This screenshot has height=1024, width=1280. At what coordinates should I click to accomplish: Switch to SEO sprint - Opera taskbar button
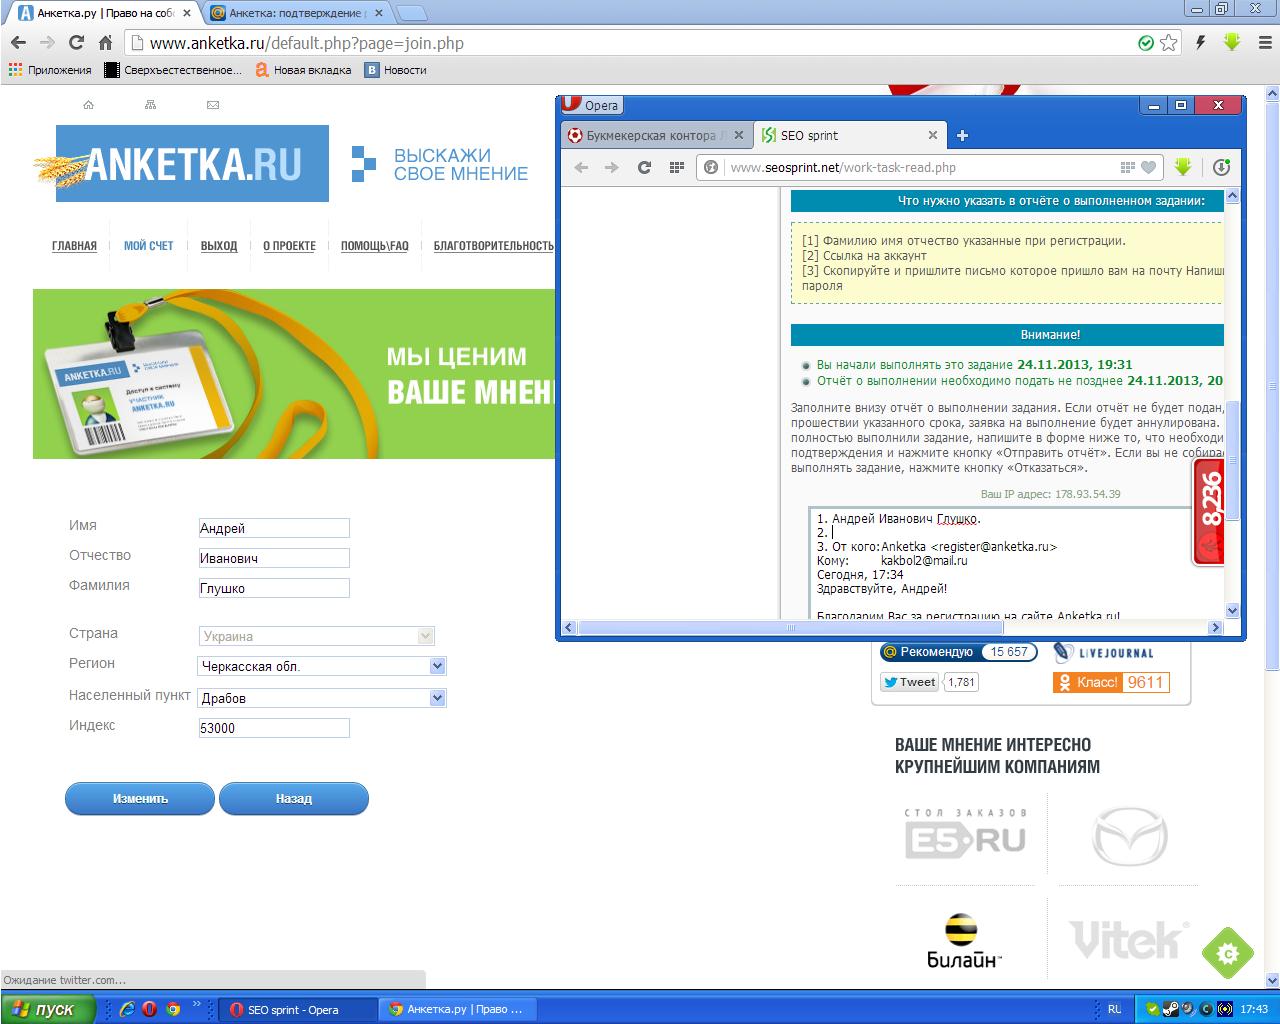(x=299, y=1010)
